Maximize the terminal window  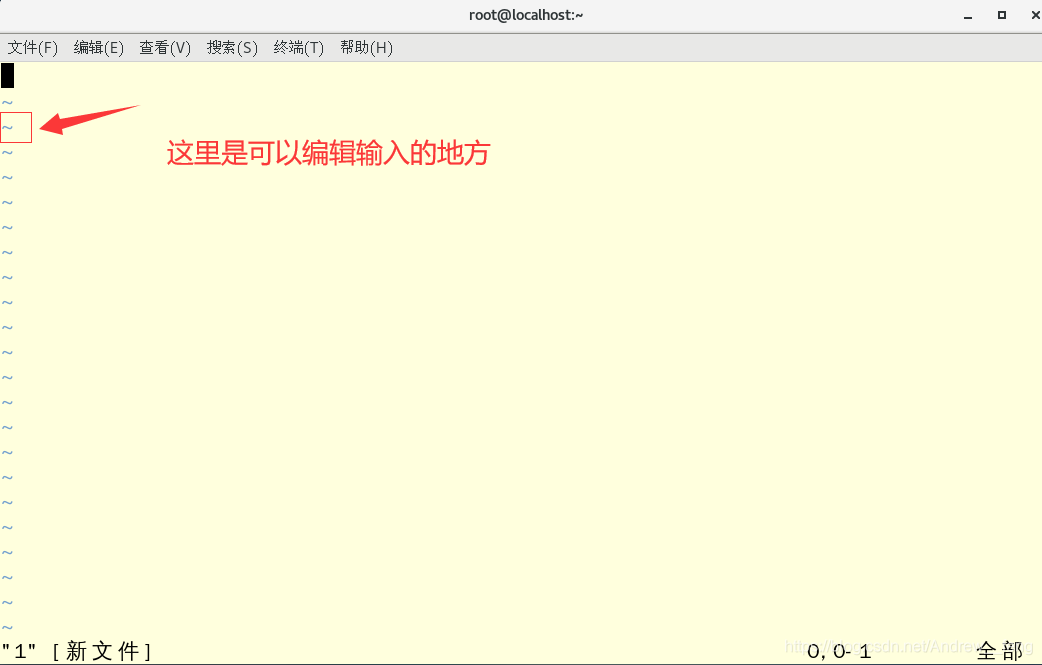pos(1002,15)
